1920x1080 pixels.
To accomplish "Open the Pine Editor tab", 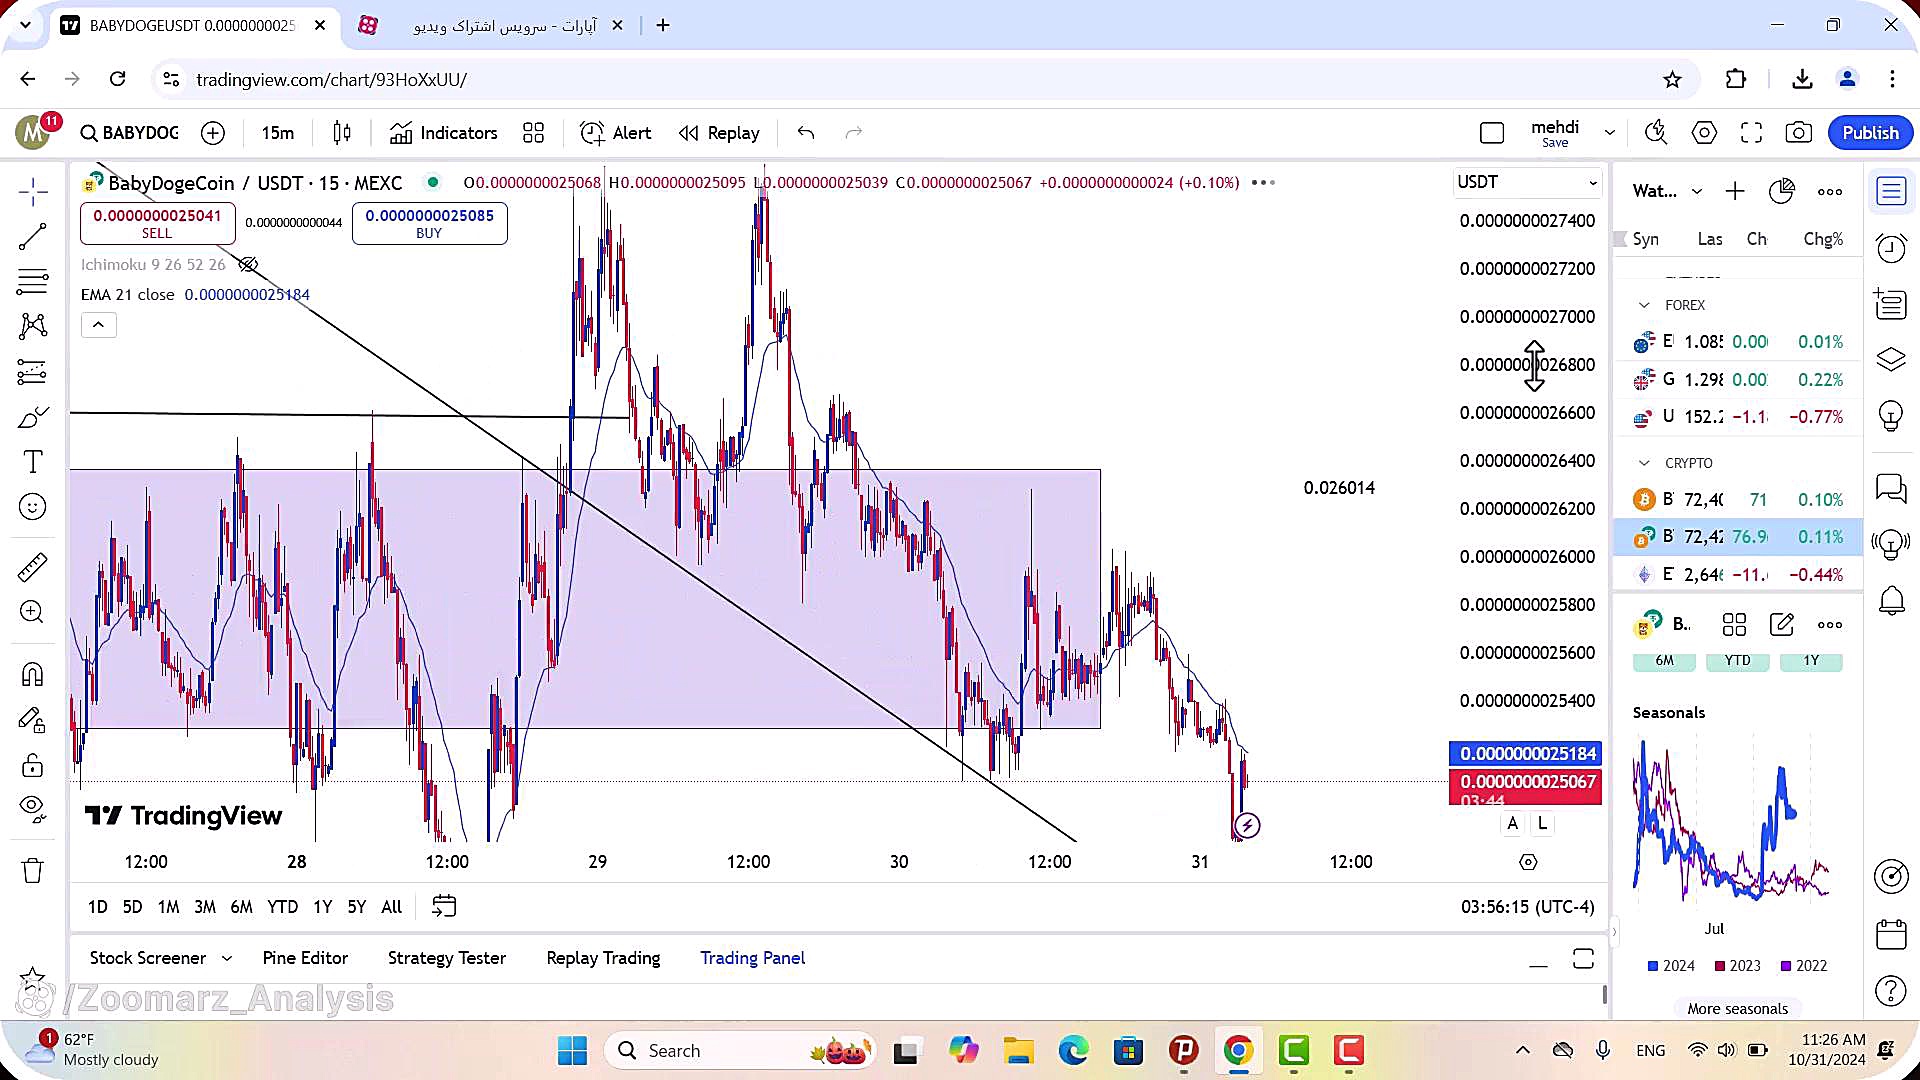I will pyautogui.click(x=305, y=958).
